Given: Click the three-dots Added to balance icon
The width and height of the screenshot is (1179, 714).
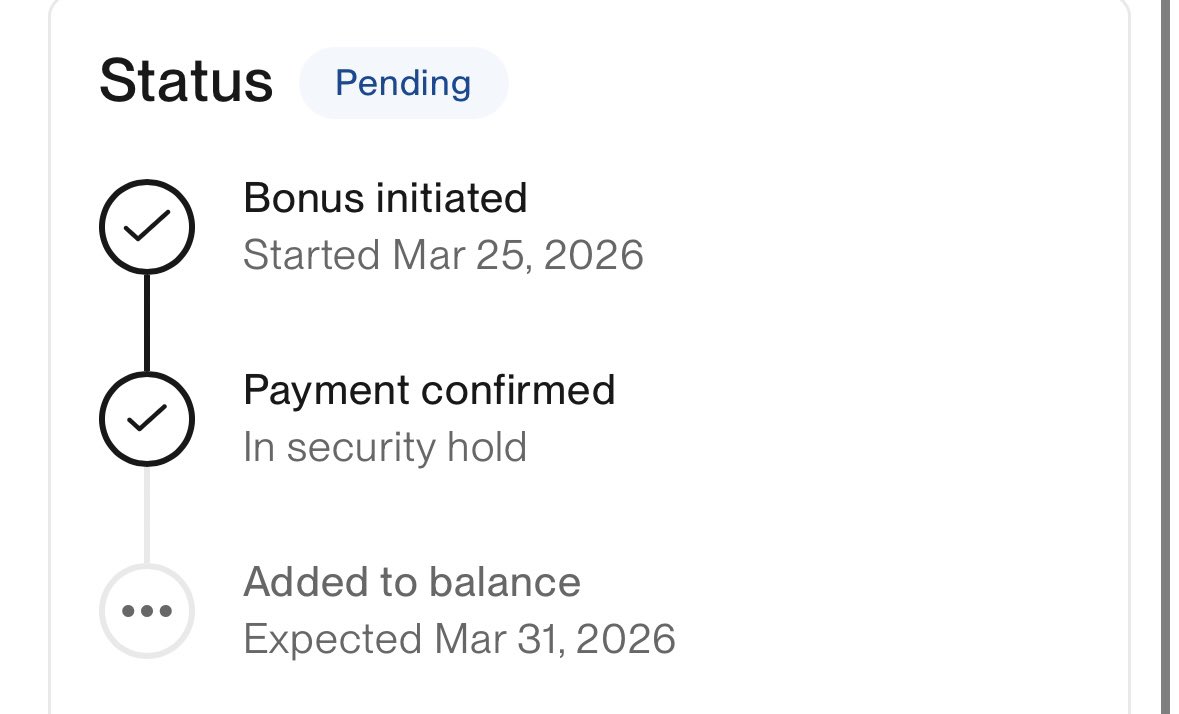Looking at the screenshot, I should (x=147, y=610).
